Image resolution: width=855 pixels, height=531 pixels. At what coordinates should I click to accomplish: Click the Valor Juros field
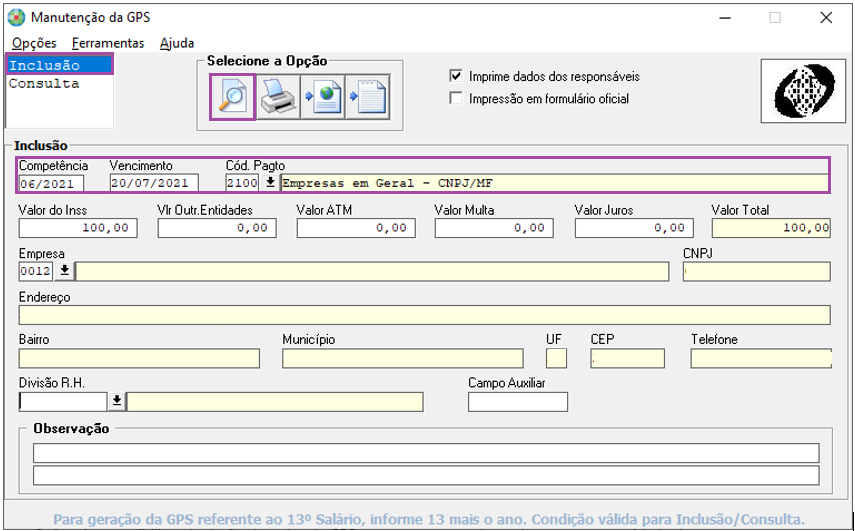pyautogui.click(x=634, y=228)
